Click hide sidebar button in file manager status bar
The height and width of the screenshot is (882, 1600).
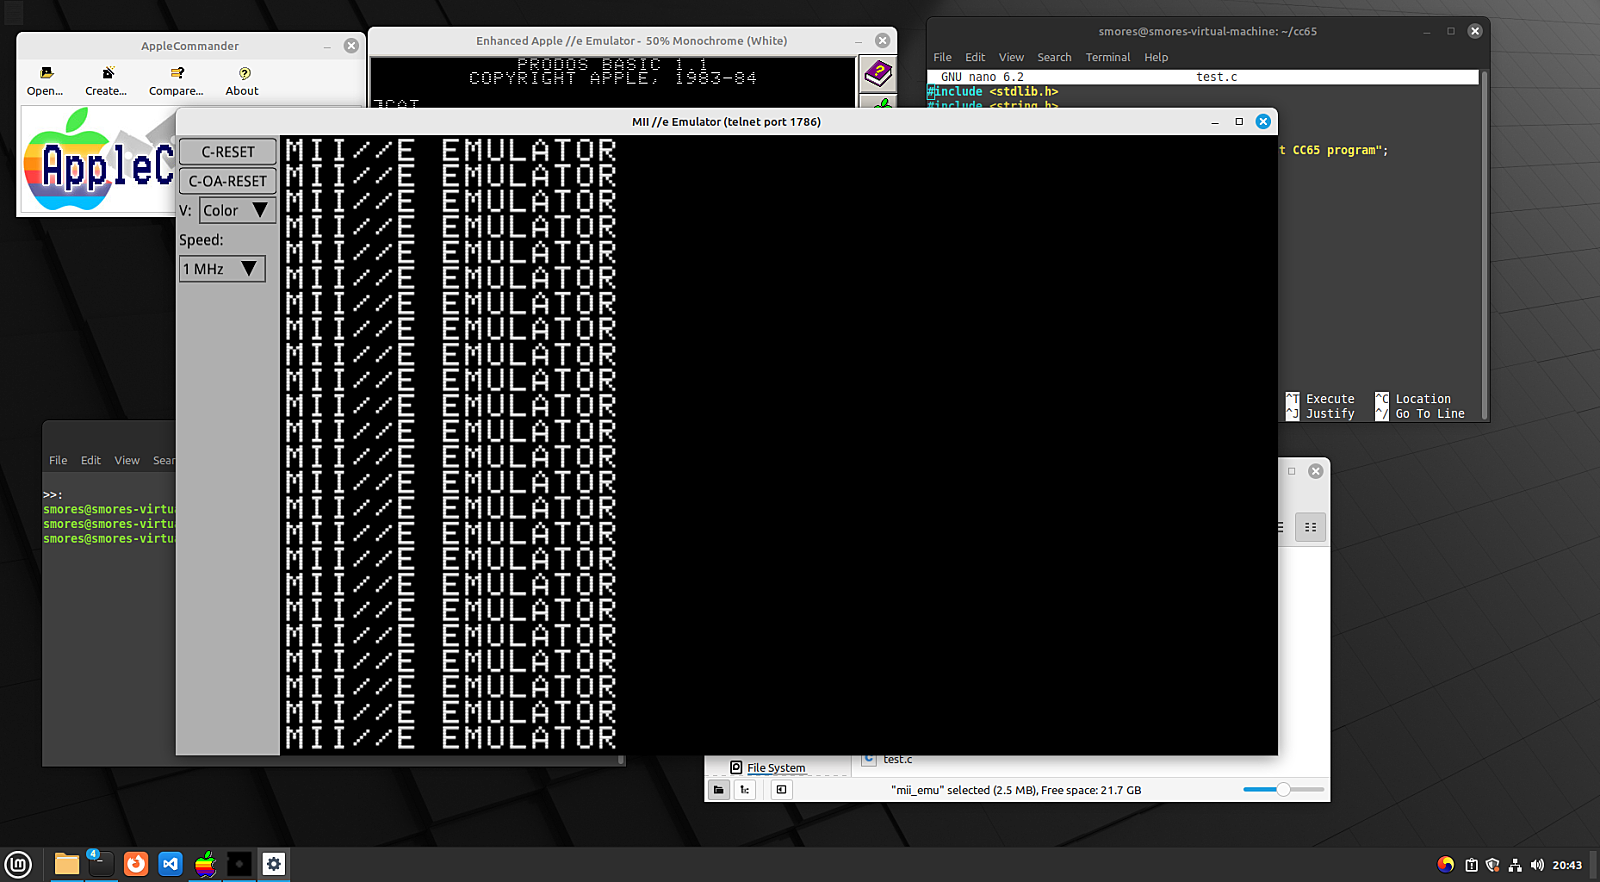click(x=782, y=790)
